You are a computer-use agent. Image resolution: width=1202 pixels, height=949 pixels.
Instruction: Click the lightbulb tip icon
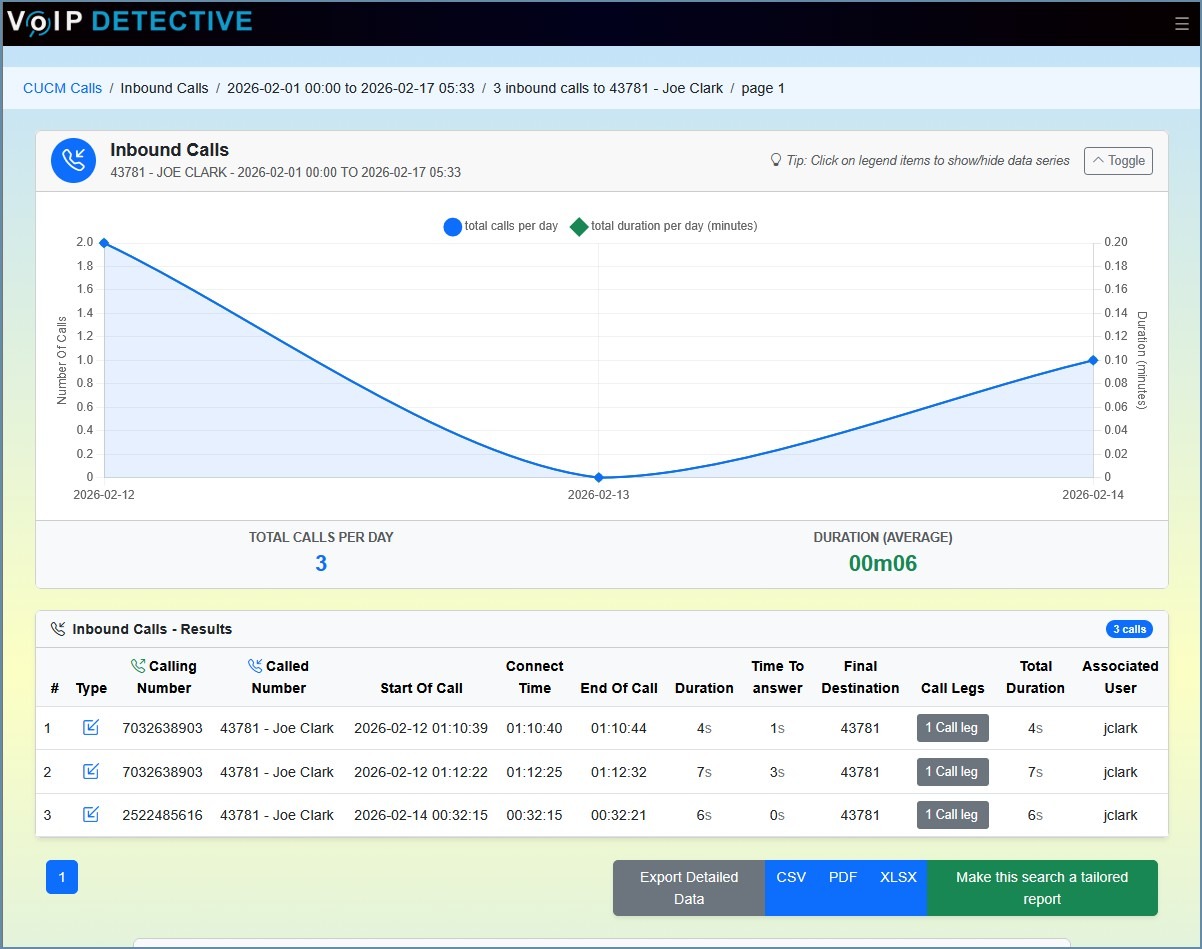(x=775, y=160)
